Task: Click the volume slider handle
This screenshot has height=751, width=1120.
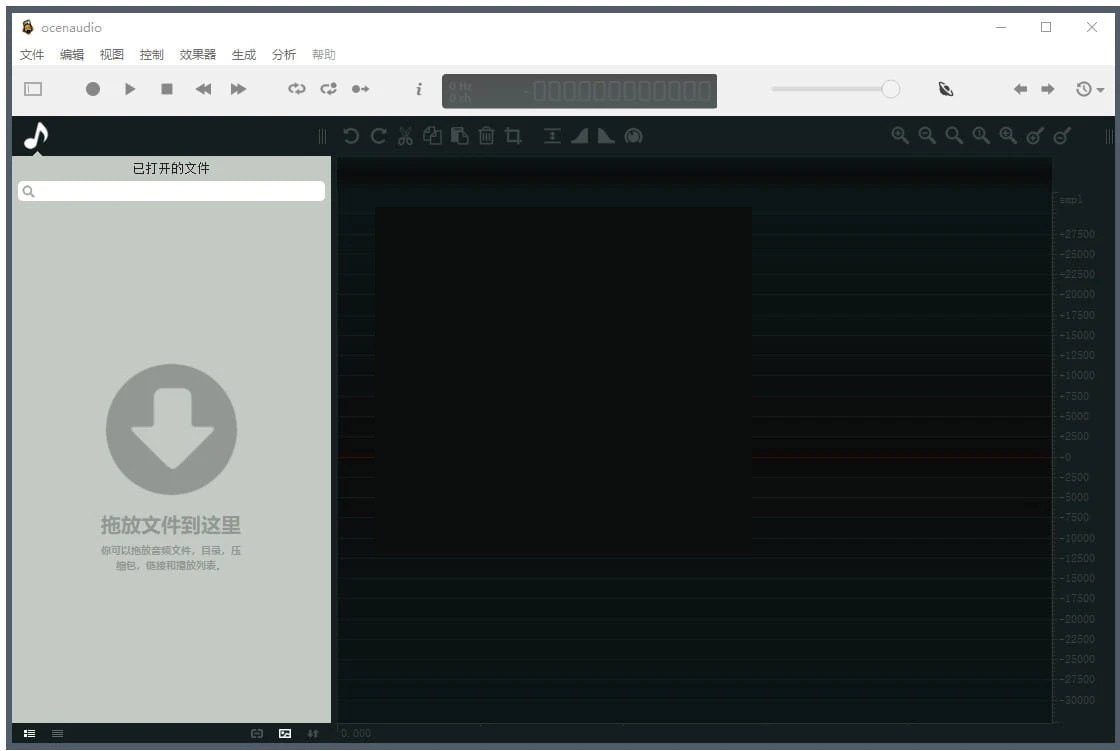Action: point(890,89)
